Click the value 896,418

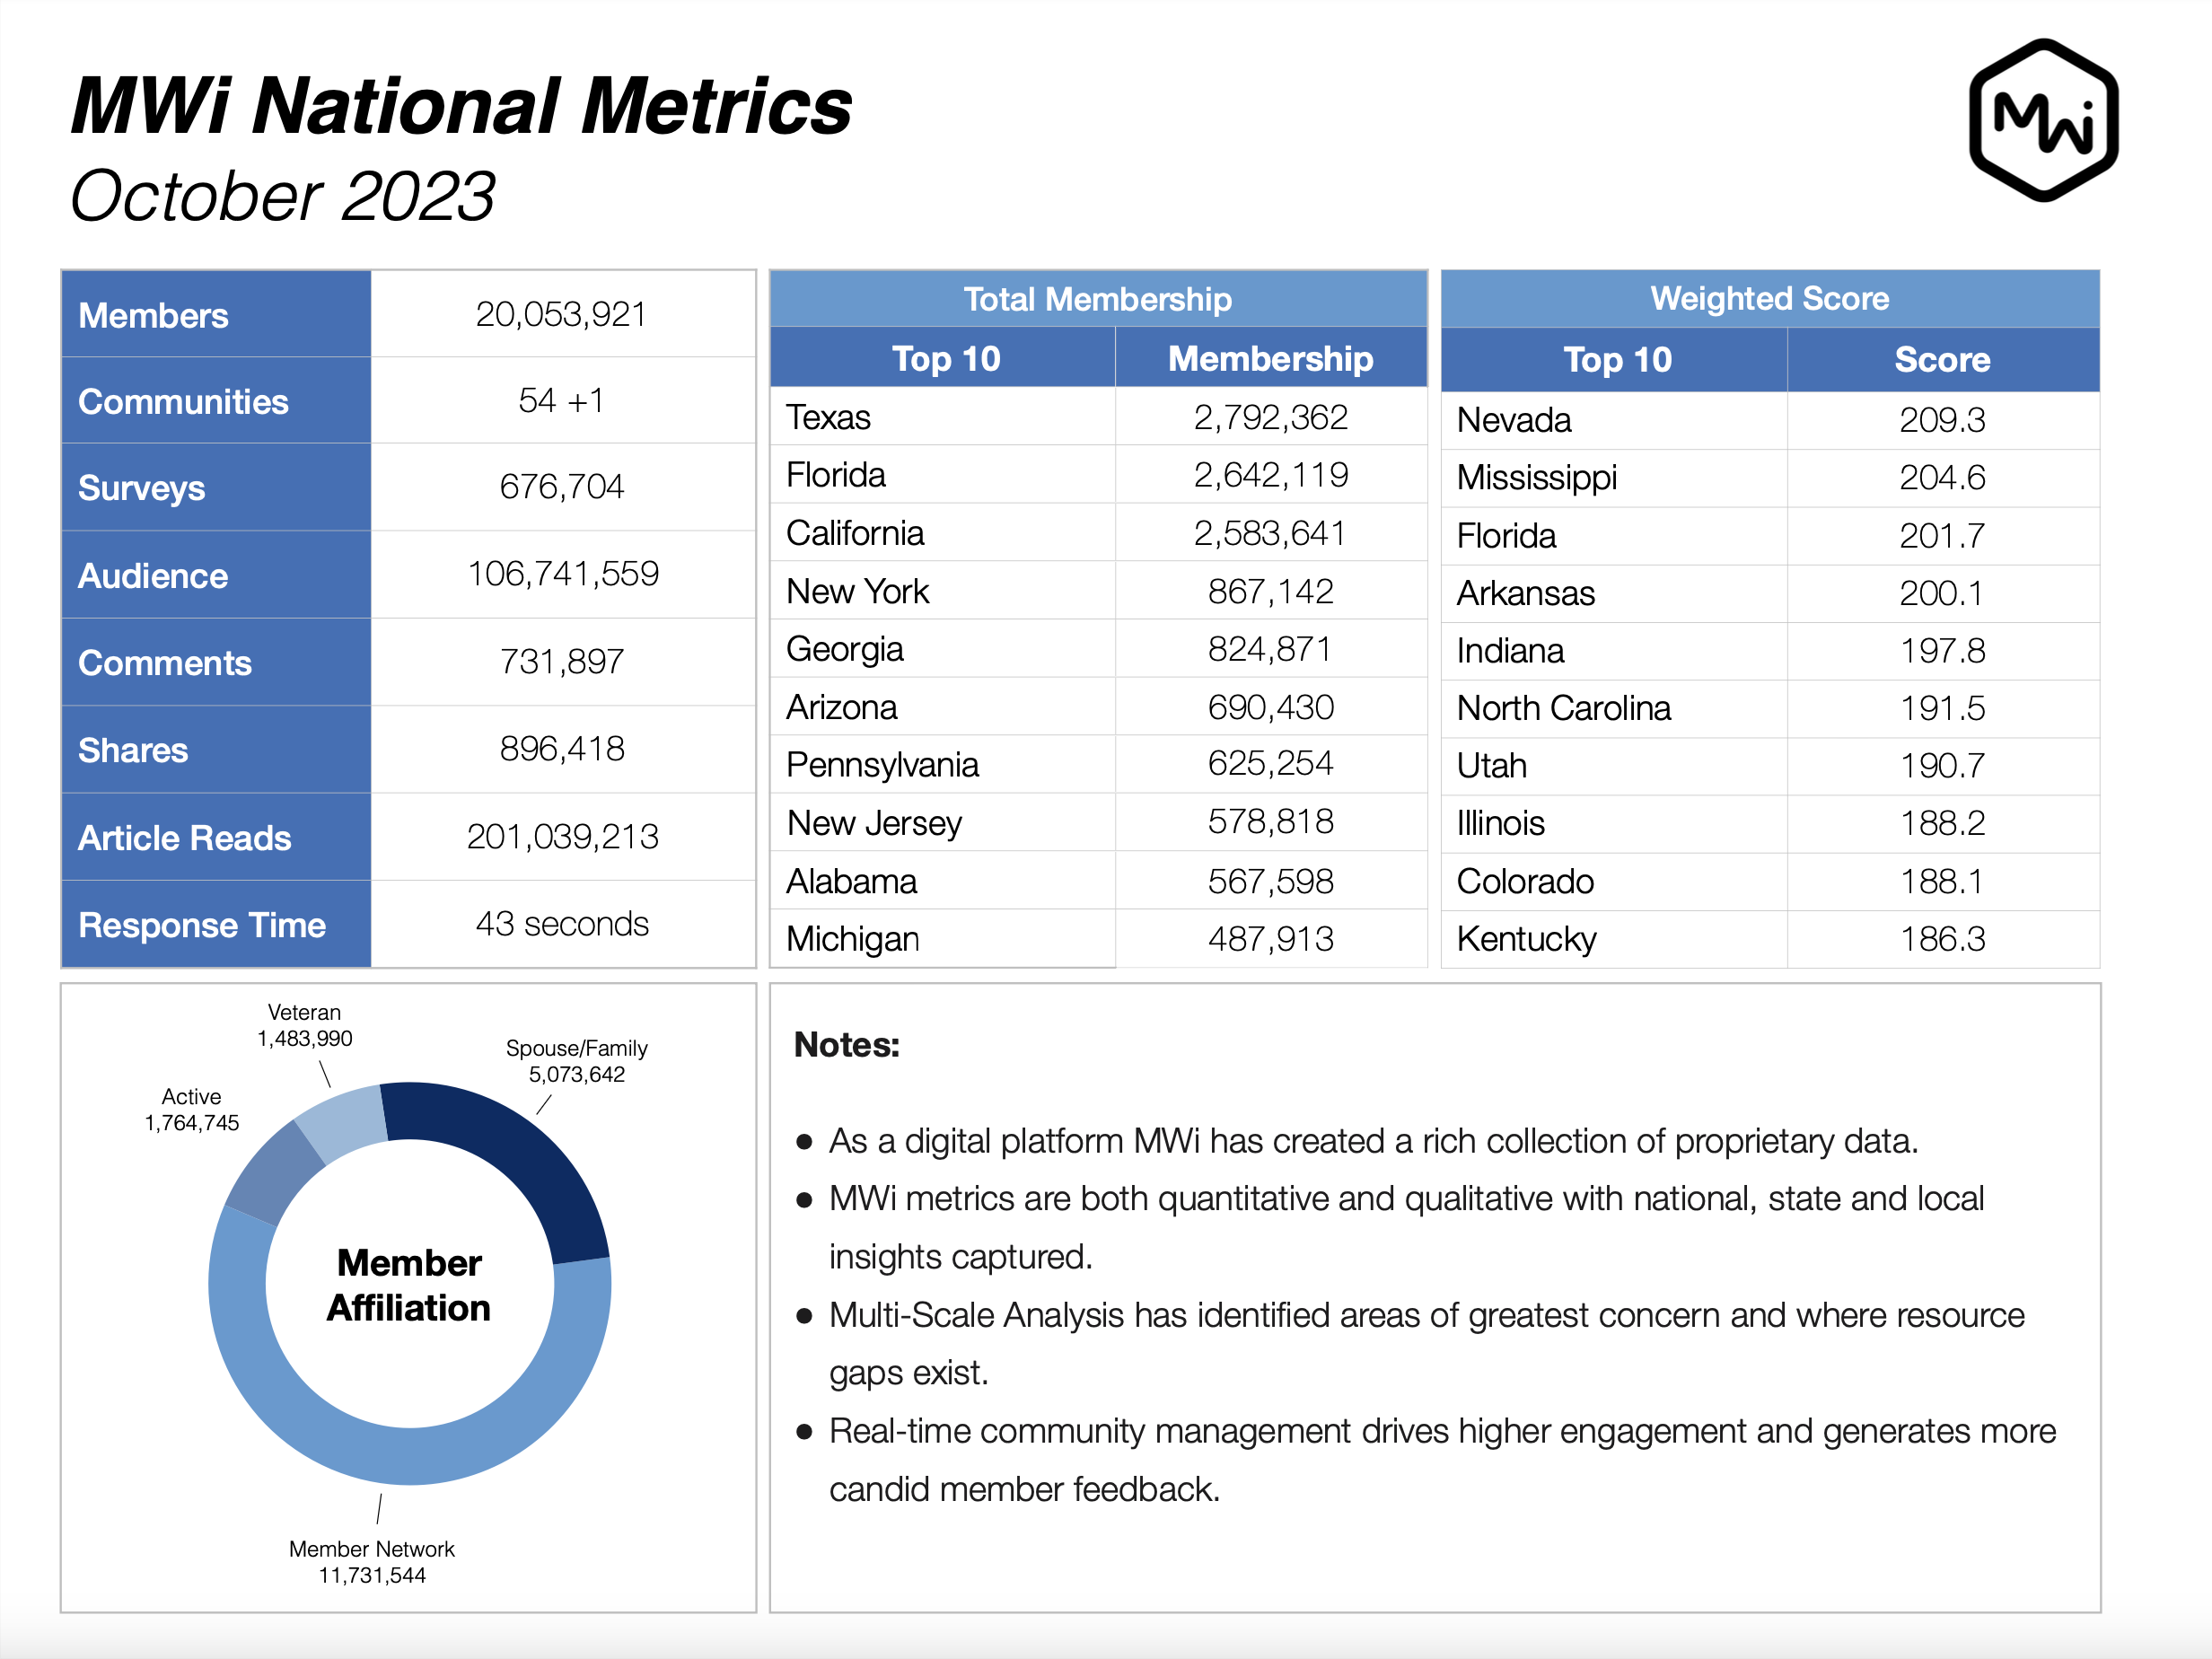pos(562,748)
